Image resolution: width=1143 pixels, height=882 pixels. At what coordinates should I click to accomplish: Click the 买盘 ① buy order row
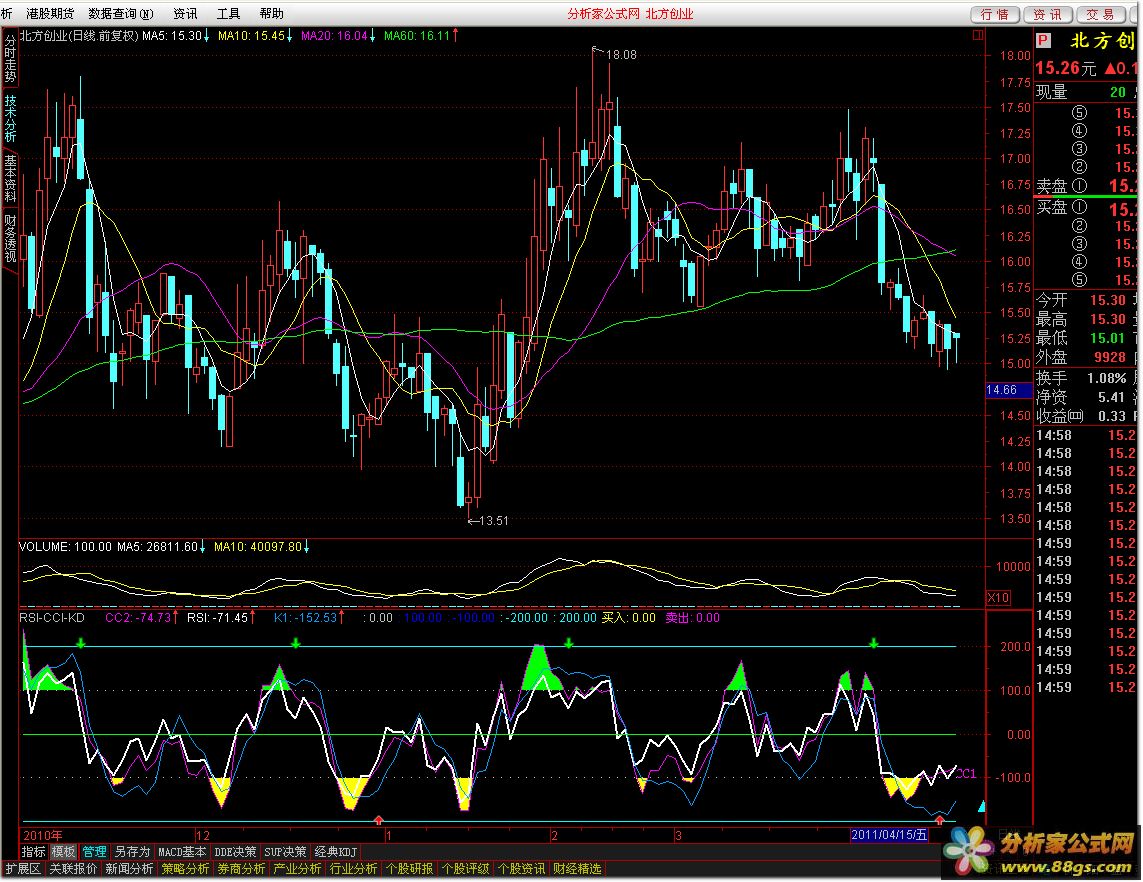point(1085,208)
